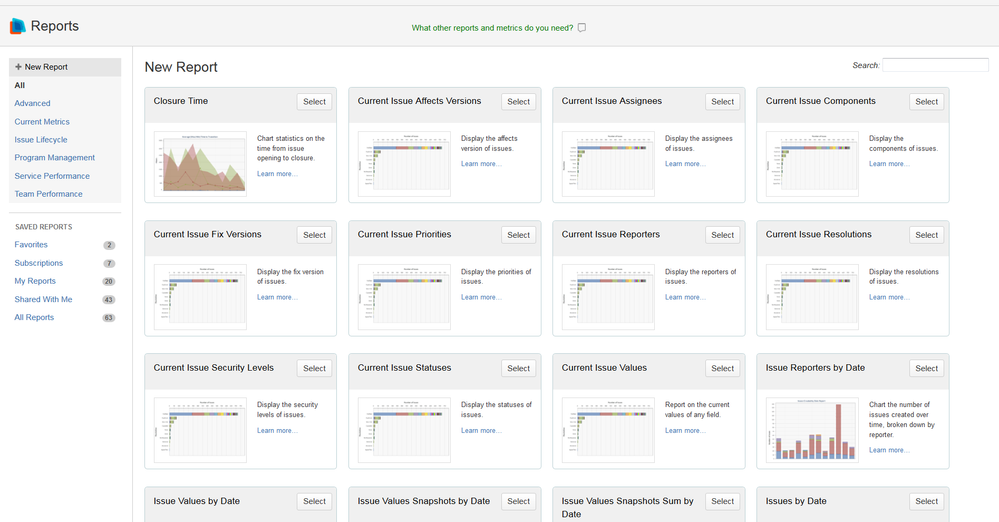Image resolution: width=999 pixels, height=522 pixels.
Task: Open the Issue Lifecycle category
Action: 41,140
